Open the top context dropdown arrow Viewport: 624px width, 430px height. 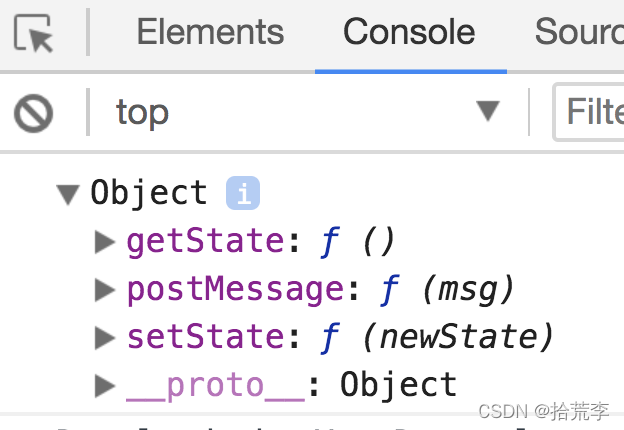point(488,111)
